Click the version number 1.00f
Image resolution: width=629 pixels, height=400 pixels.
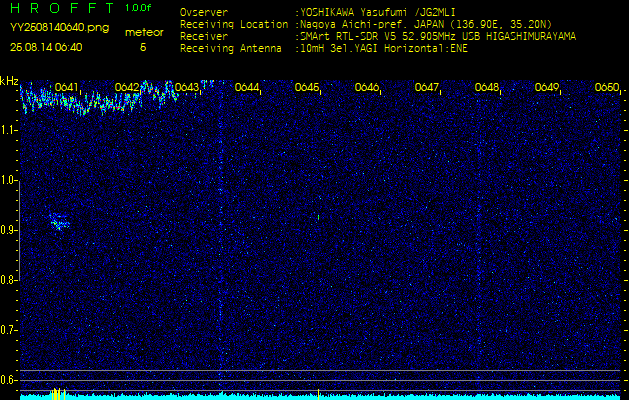click(138, 8)
